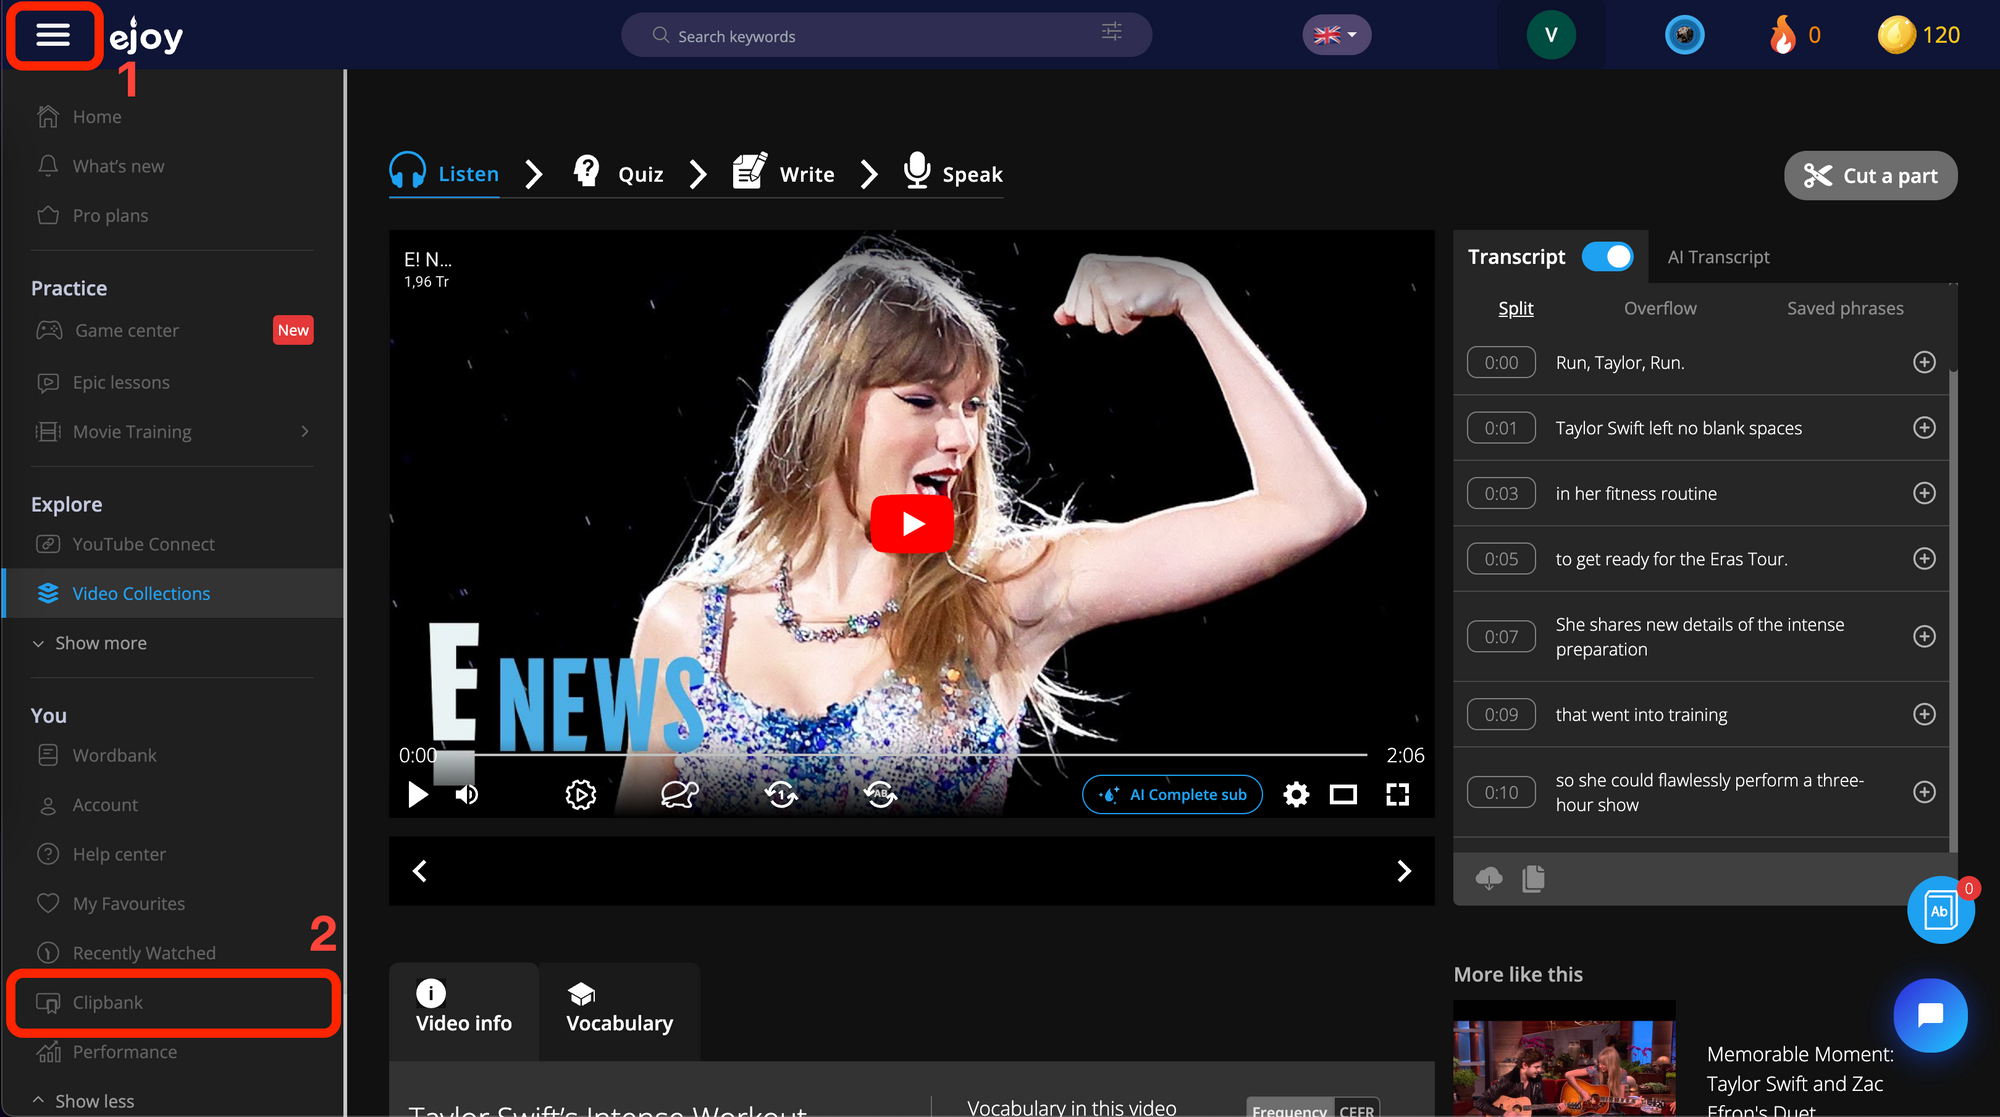Image resolution: width=2000 pixels, height=1117 pixels.
Task: Enter fullscreen video mode
Action: (x=1397, y=794)
